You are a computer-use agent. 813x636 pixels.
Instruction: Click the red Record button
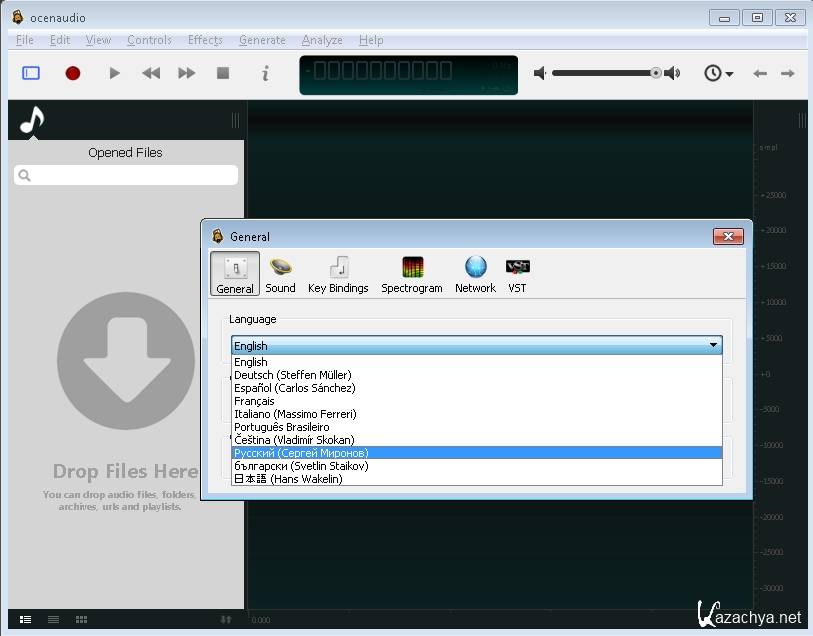pos(73,73)
